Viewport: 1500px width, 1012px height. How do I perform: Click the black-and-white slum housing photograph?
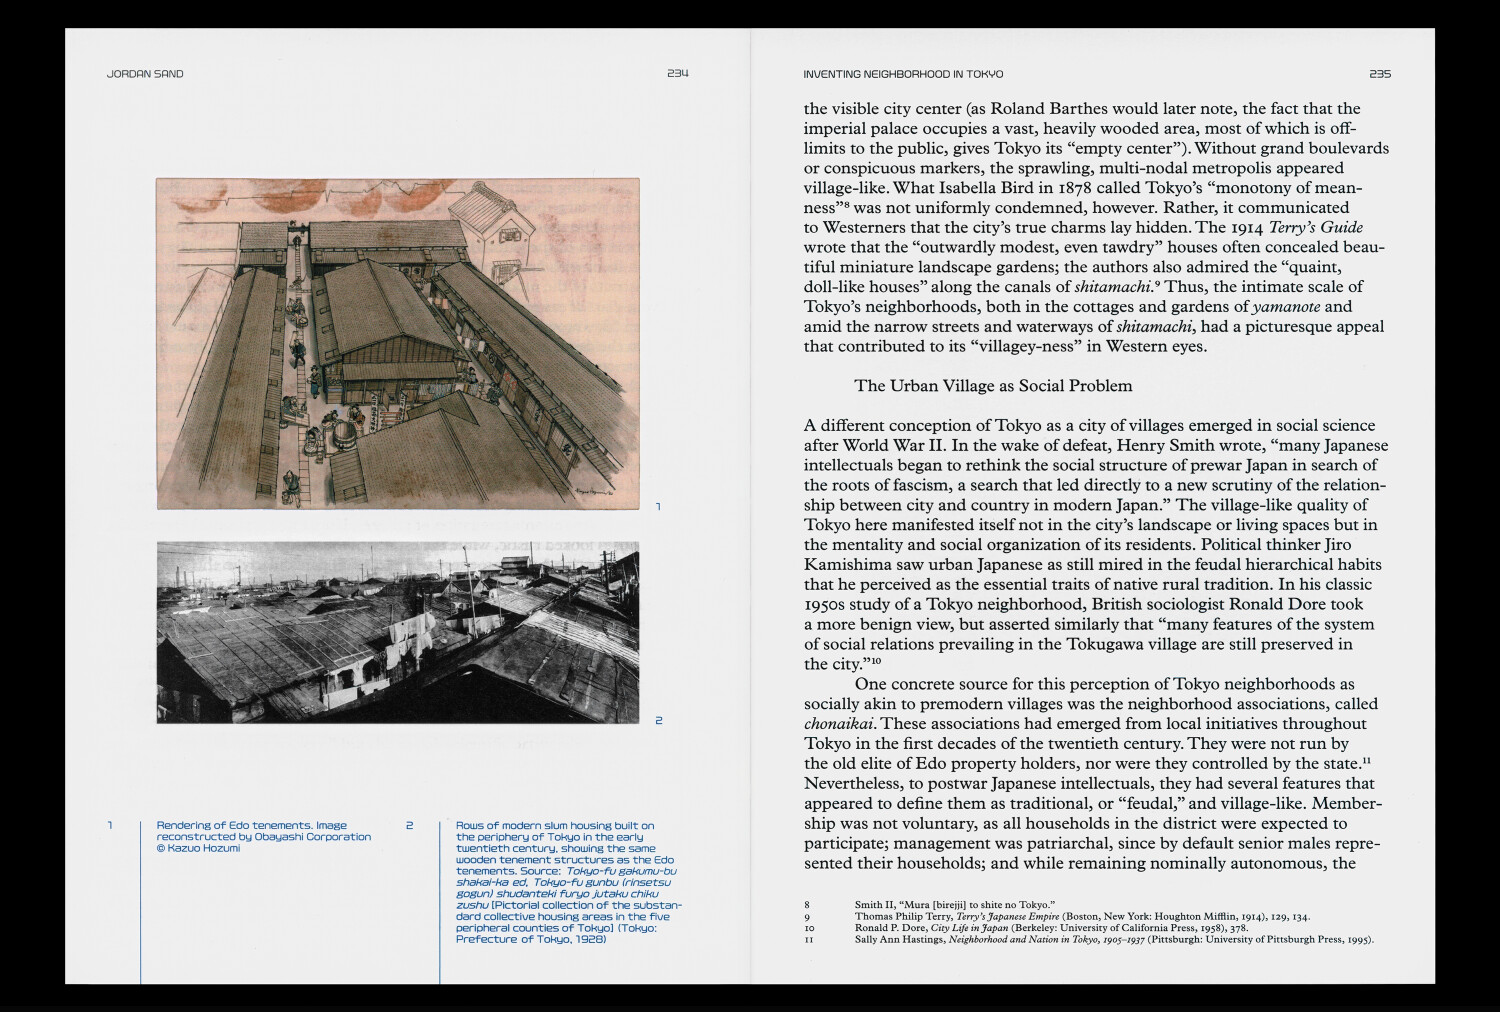point(398,632)
